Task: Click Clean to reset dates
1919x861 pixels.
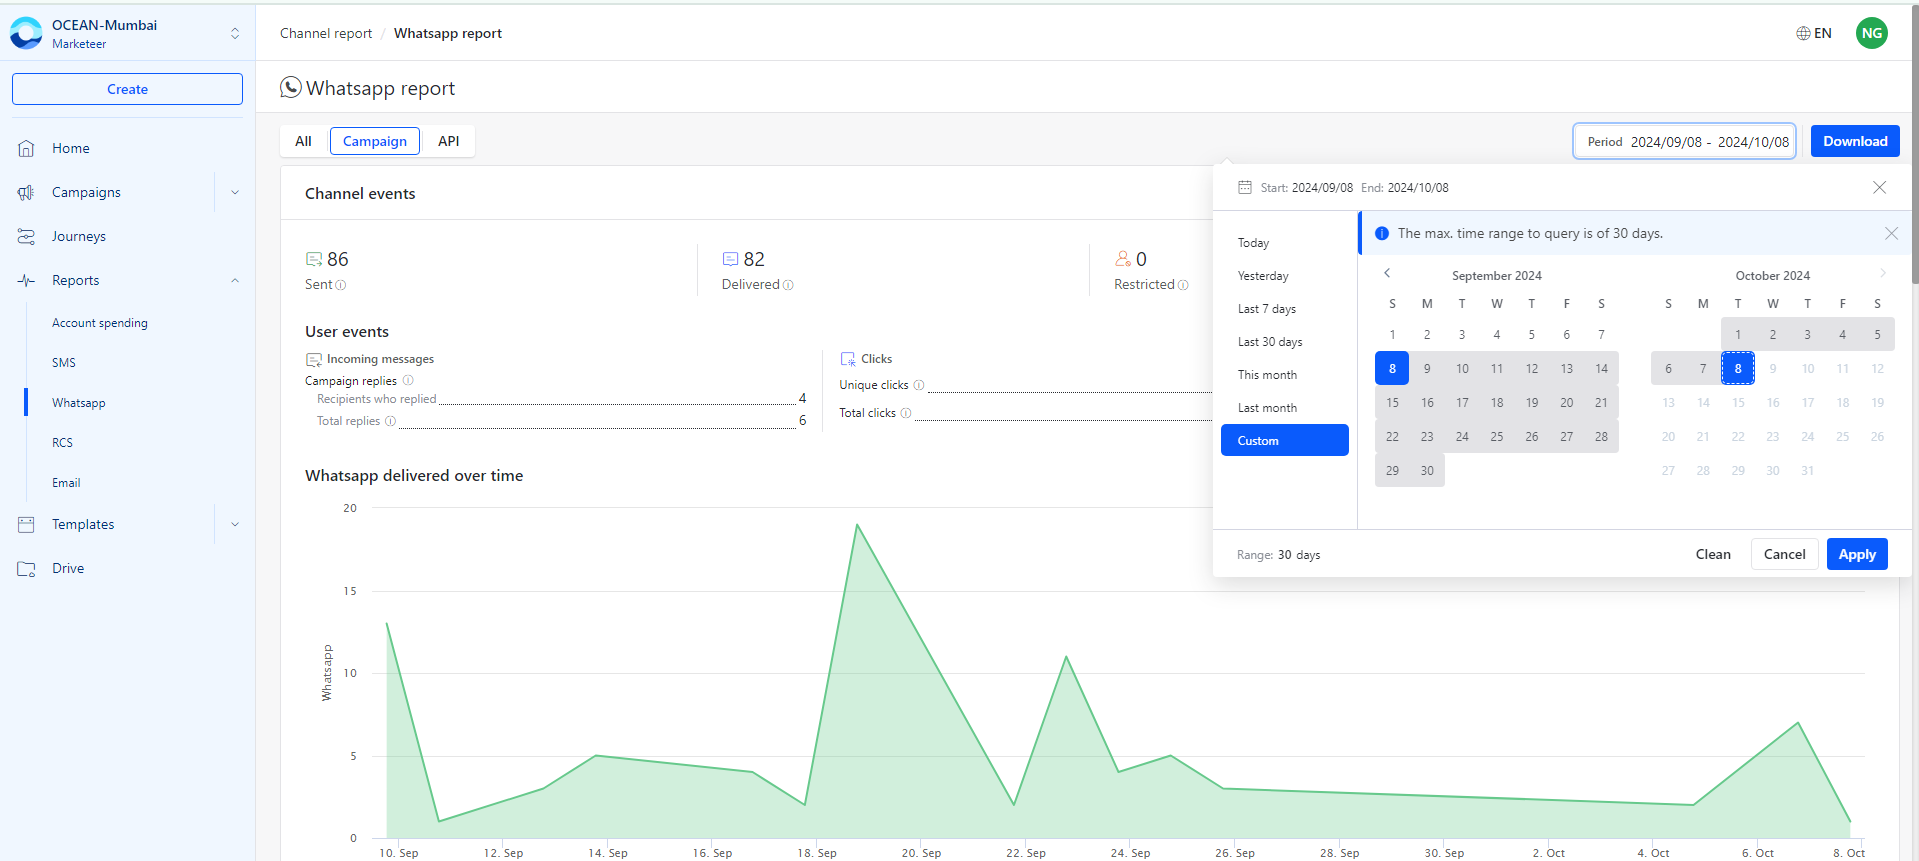Action: [1713, 554]
